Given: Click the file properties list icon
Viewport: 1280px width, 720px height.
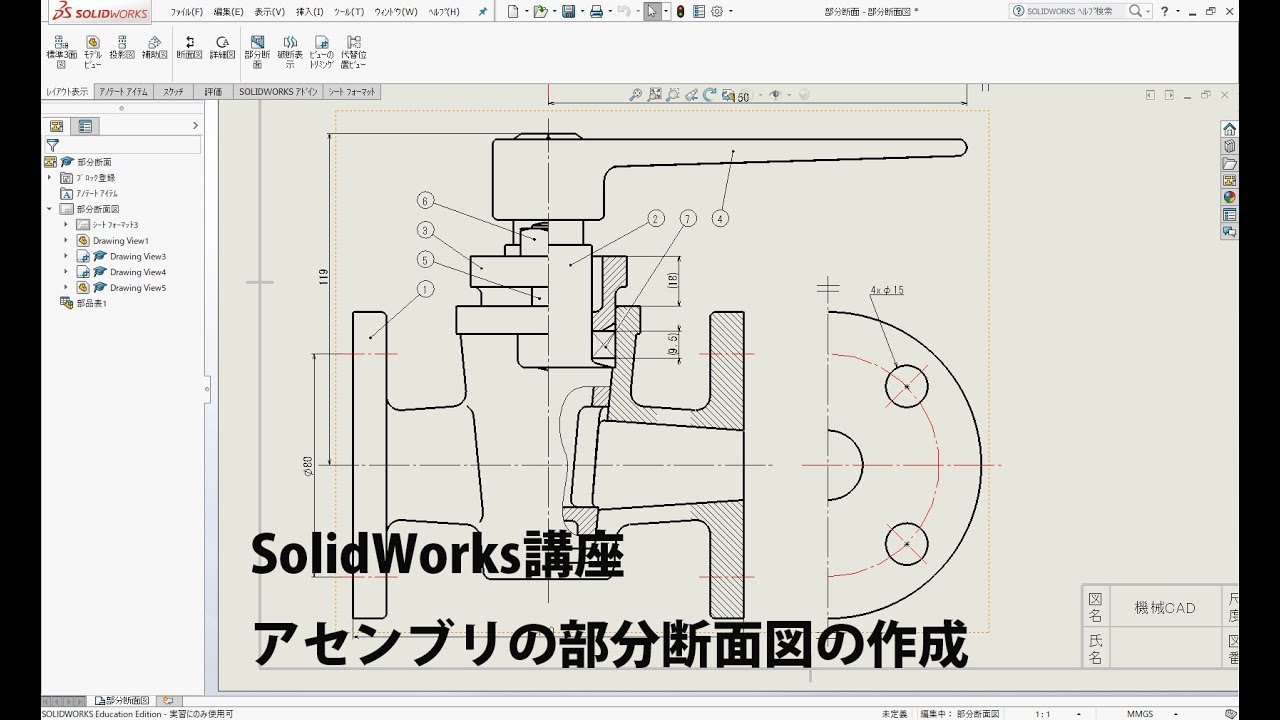Looking at the screenshot, I should (698, 12).
